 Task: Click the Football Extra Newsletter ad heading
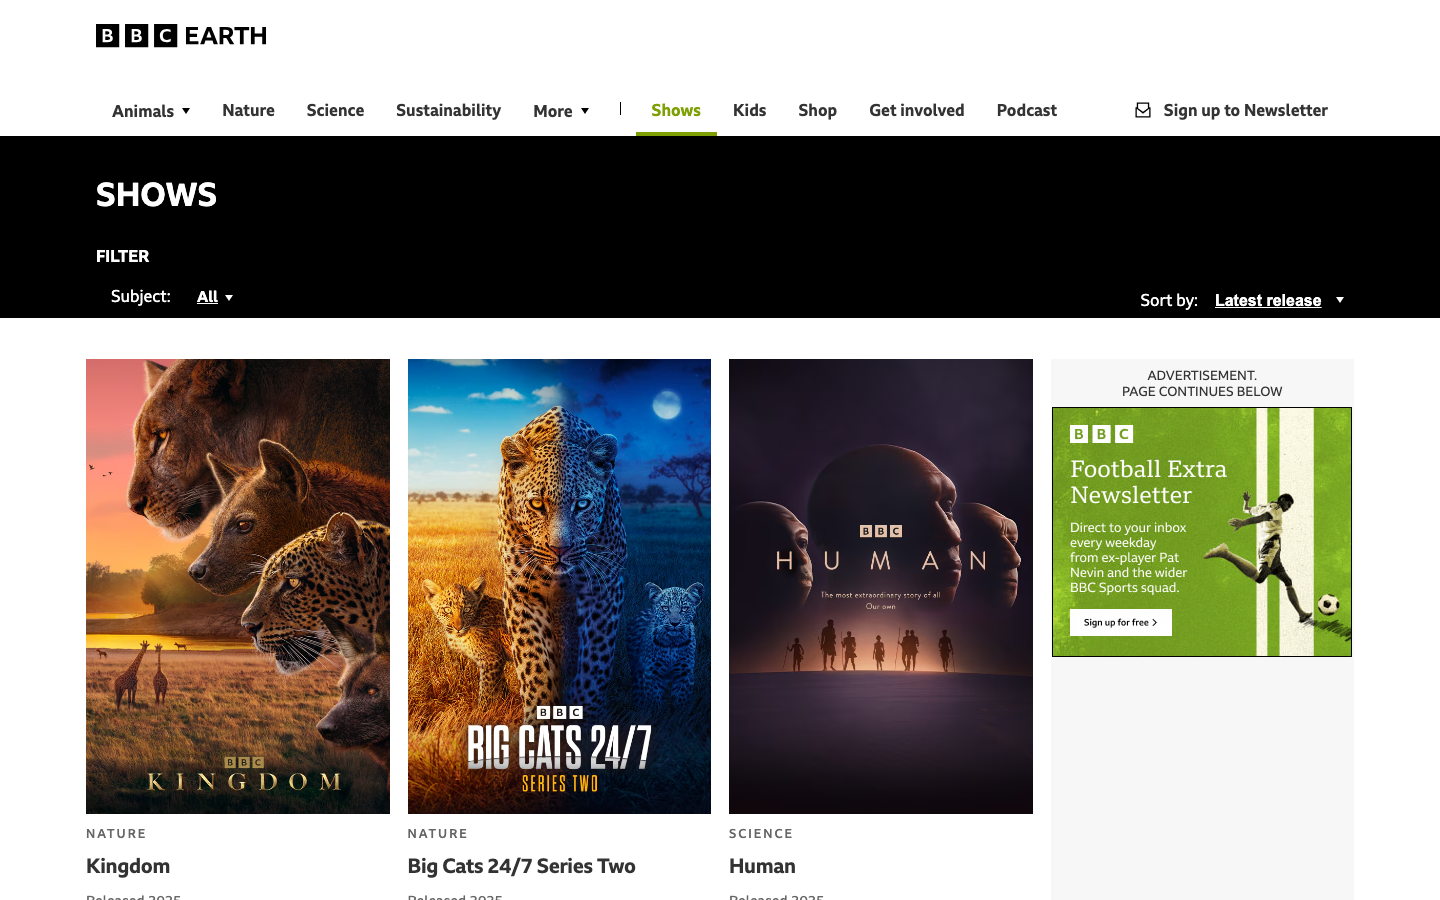click(1148, 482)
